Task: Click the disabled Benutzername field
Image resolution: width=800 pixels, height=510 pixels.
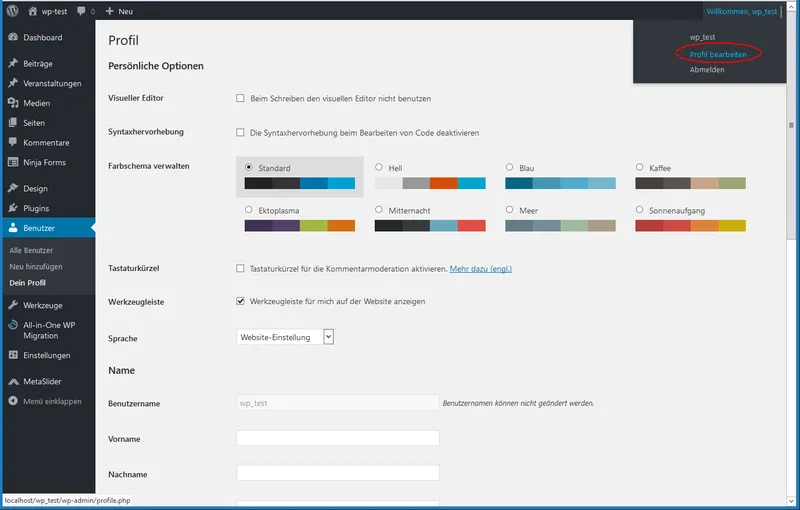Action: [338, 402]
